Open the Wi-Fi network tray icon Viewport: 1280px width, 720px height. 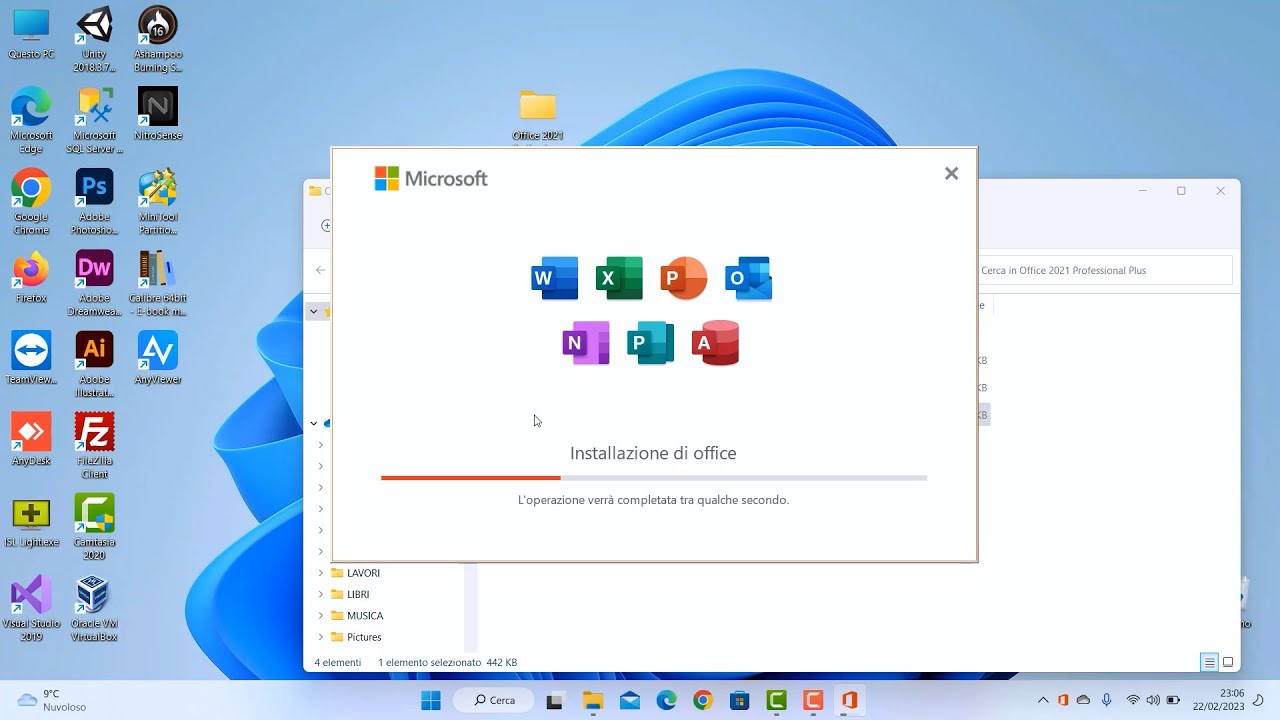pyautogui.click(x=1133, y=700)
